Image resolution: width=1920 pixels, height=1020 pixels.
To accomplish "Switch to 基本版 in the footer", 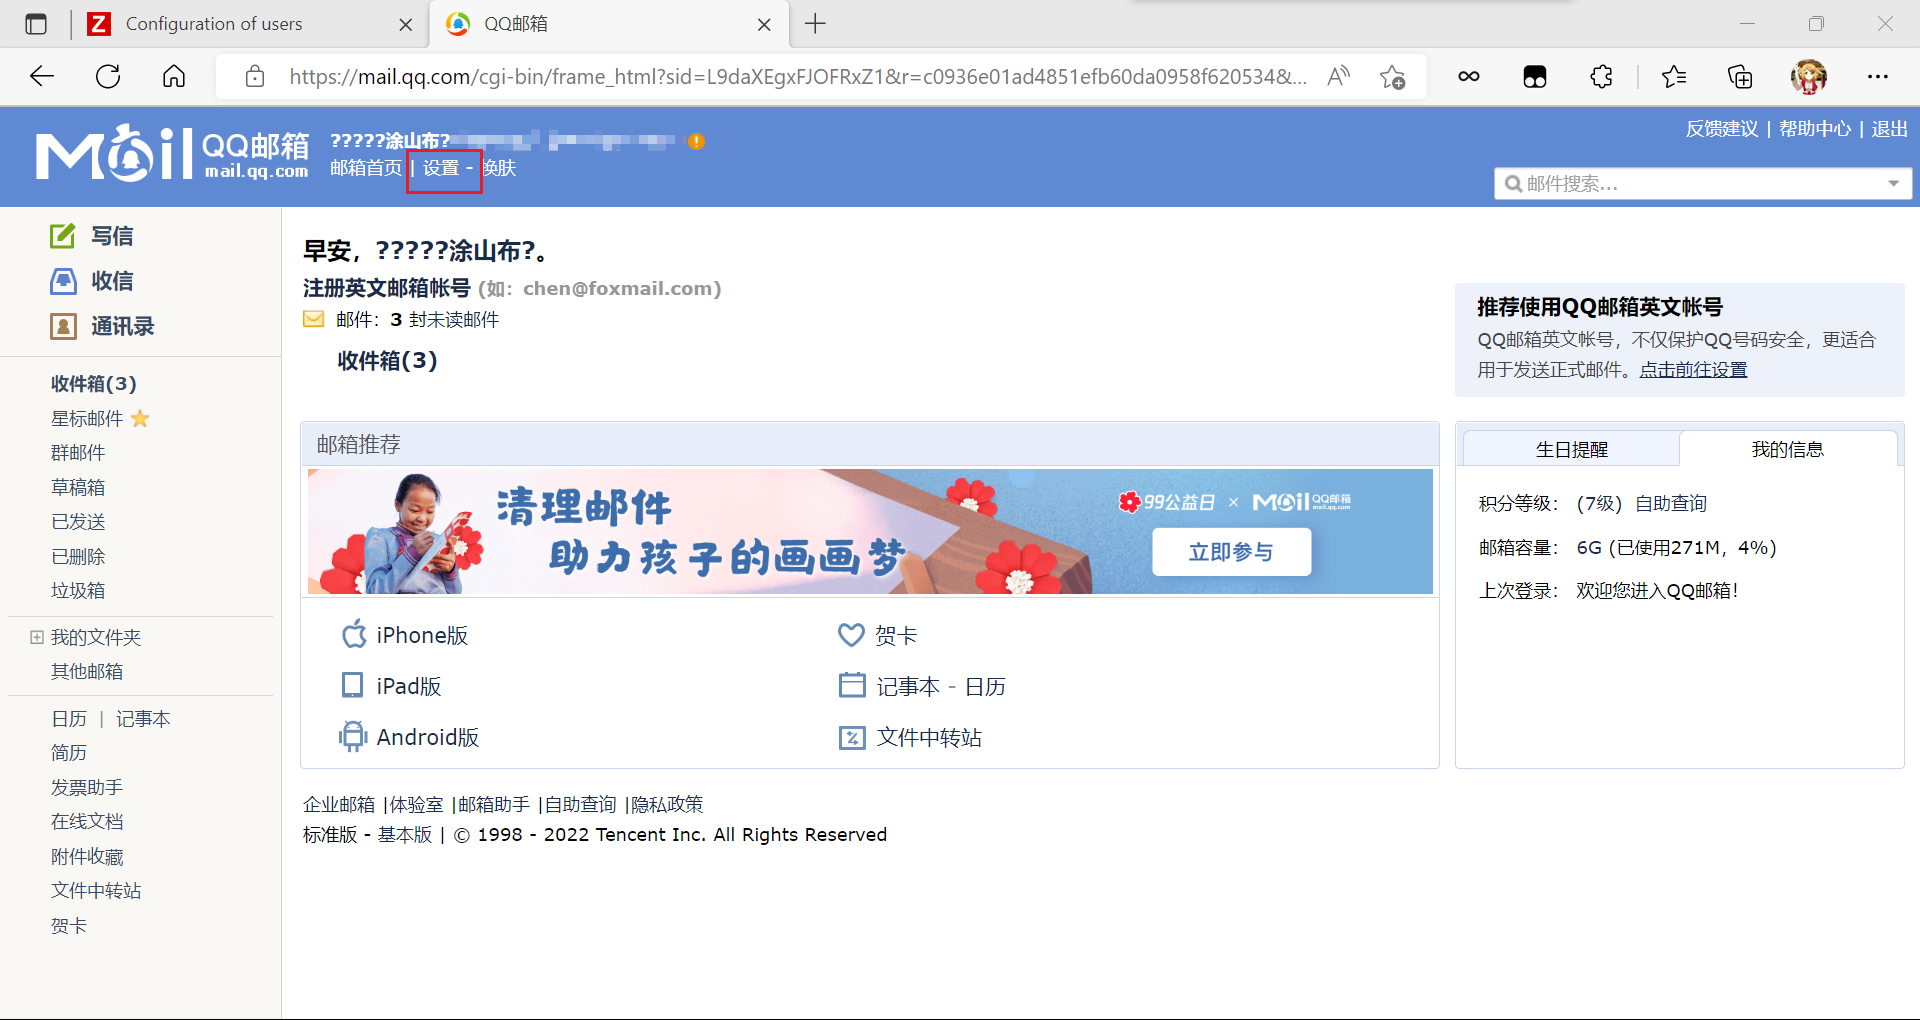I will [405, 835].
